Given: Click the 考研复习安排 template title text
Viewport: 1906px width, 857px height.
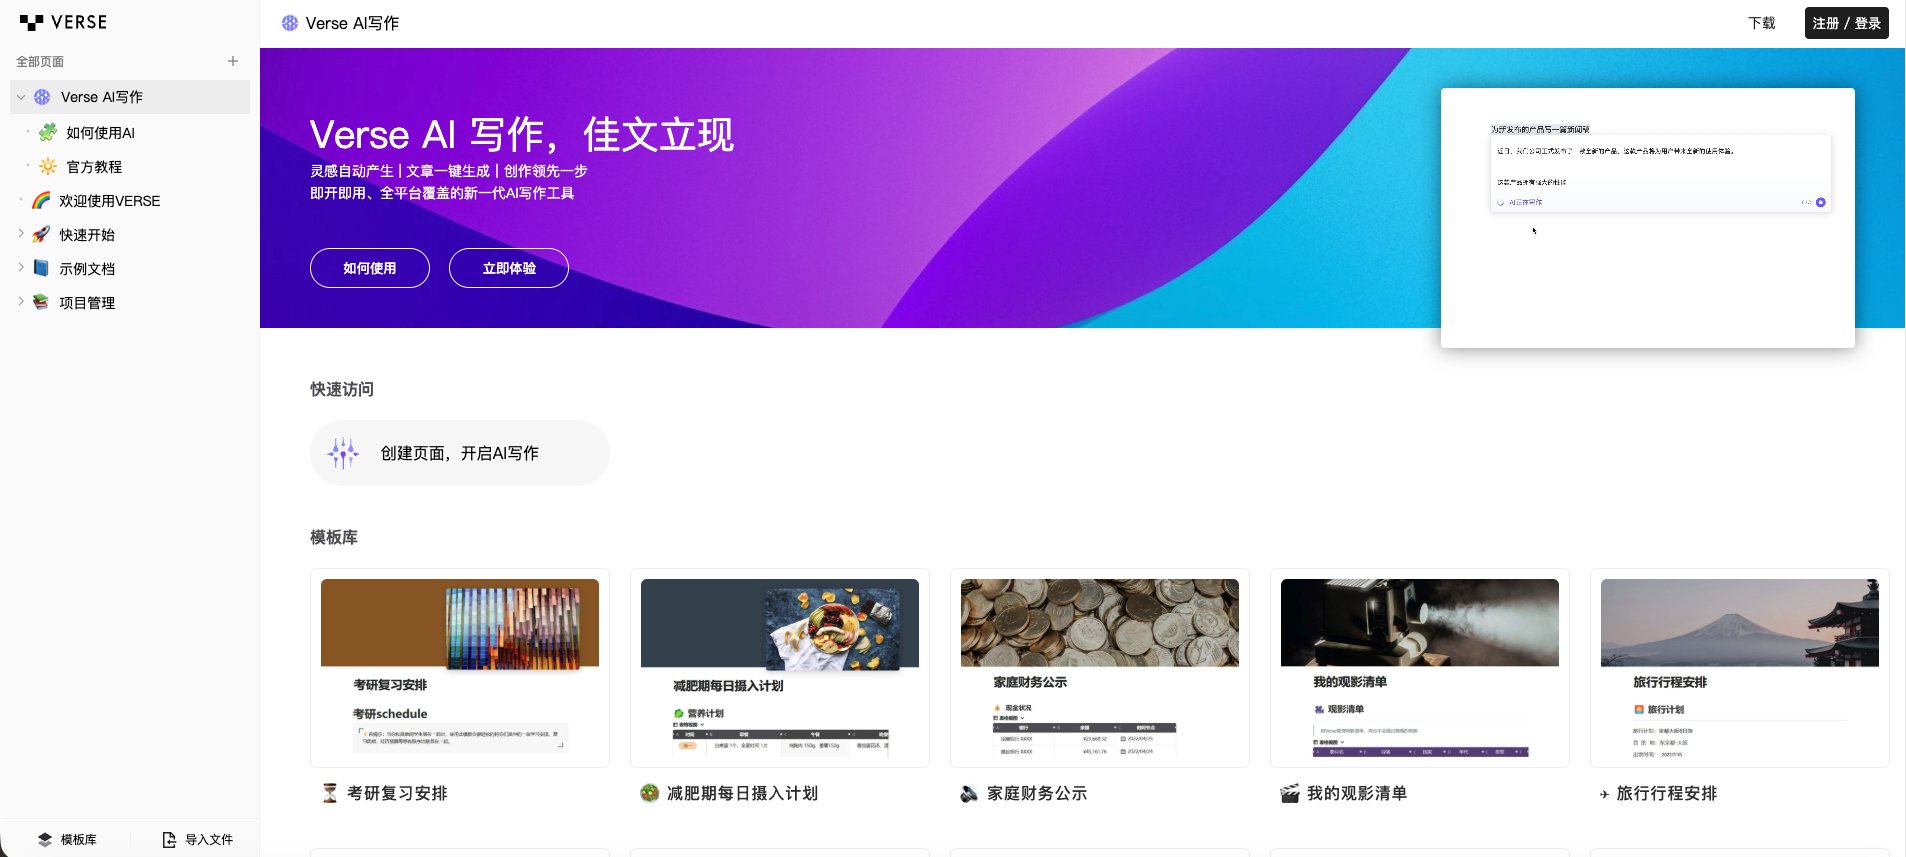Looking at the screenshot, I should pyautogui.click(x=397, y=793).
